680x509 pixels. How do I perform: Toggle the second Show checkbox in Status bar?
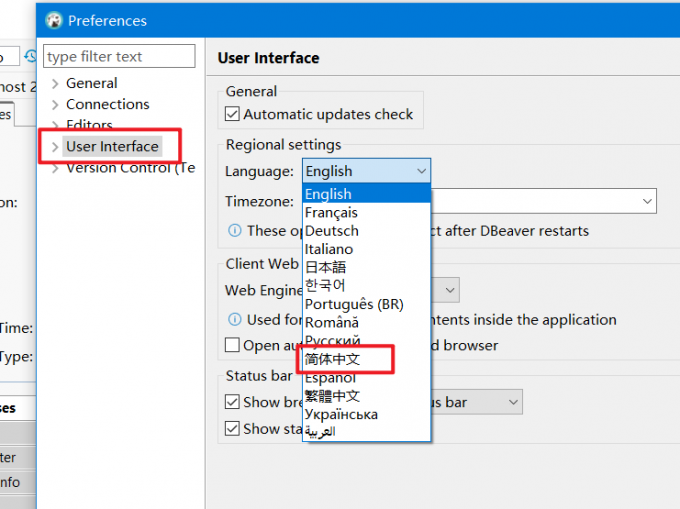click(233, 428)
